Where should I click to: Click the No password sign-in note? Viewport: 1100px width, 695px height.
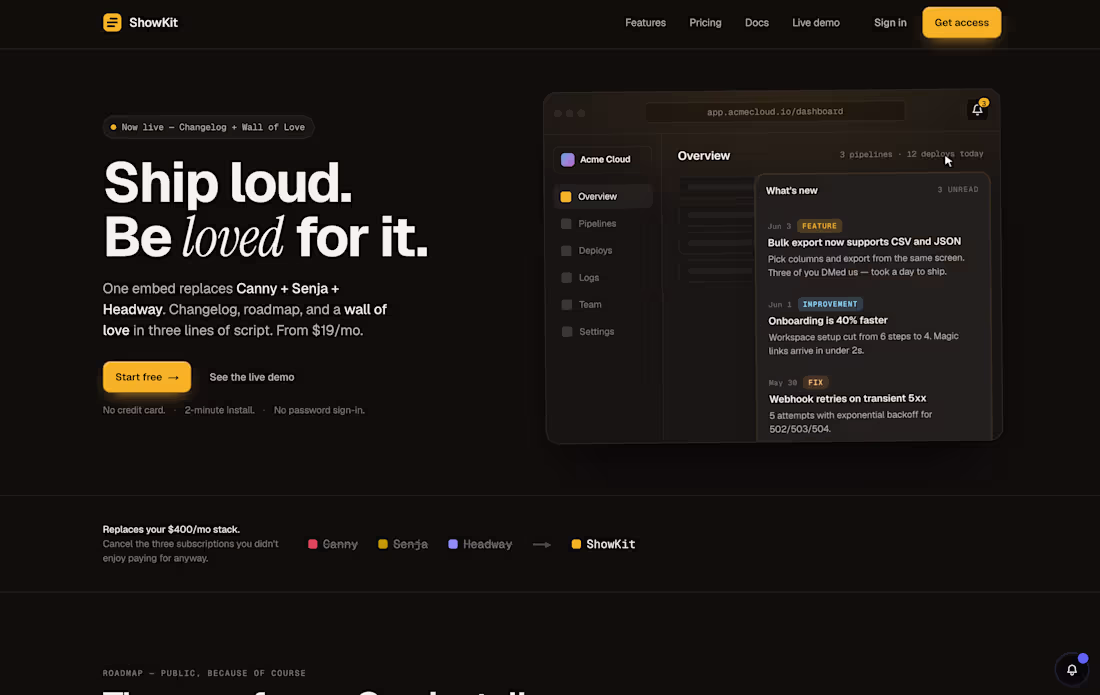tap(319, 410)
